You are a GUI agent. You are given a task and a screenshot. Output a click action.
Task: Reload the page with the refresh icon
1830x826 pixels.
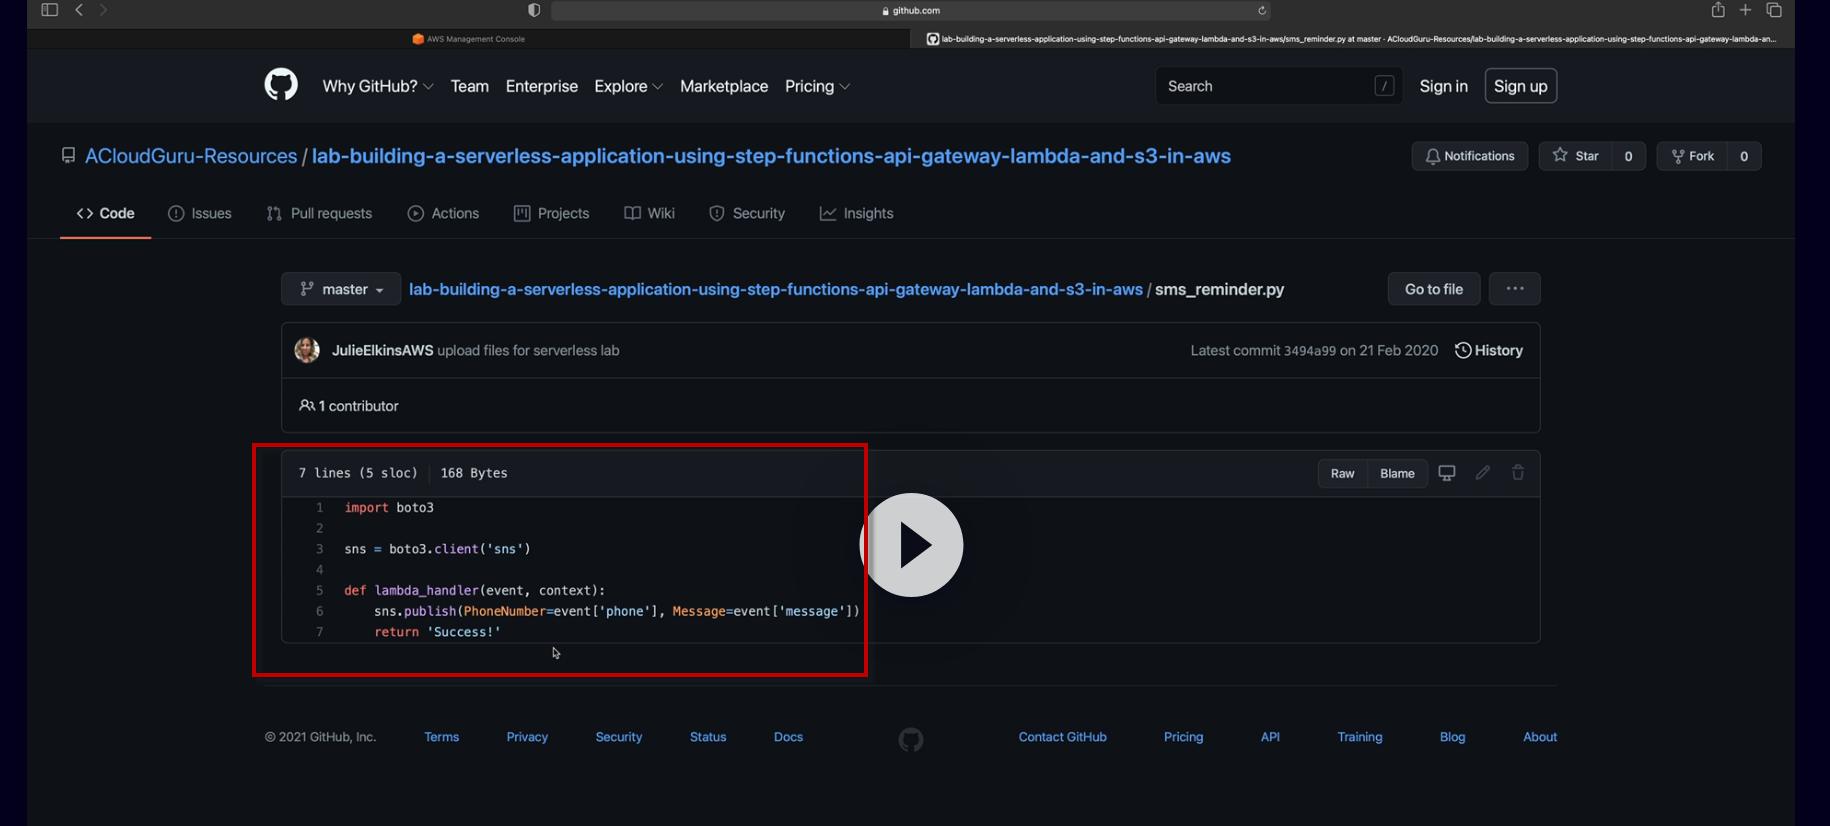pyautogui.click(x=1262, y=10)
